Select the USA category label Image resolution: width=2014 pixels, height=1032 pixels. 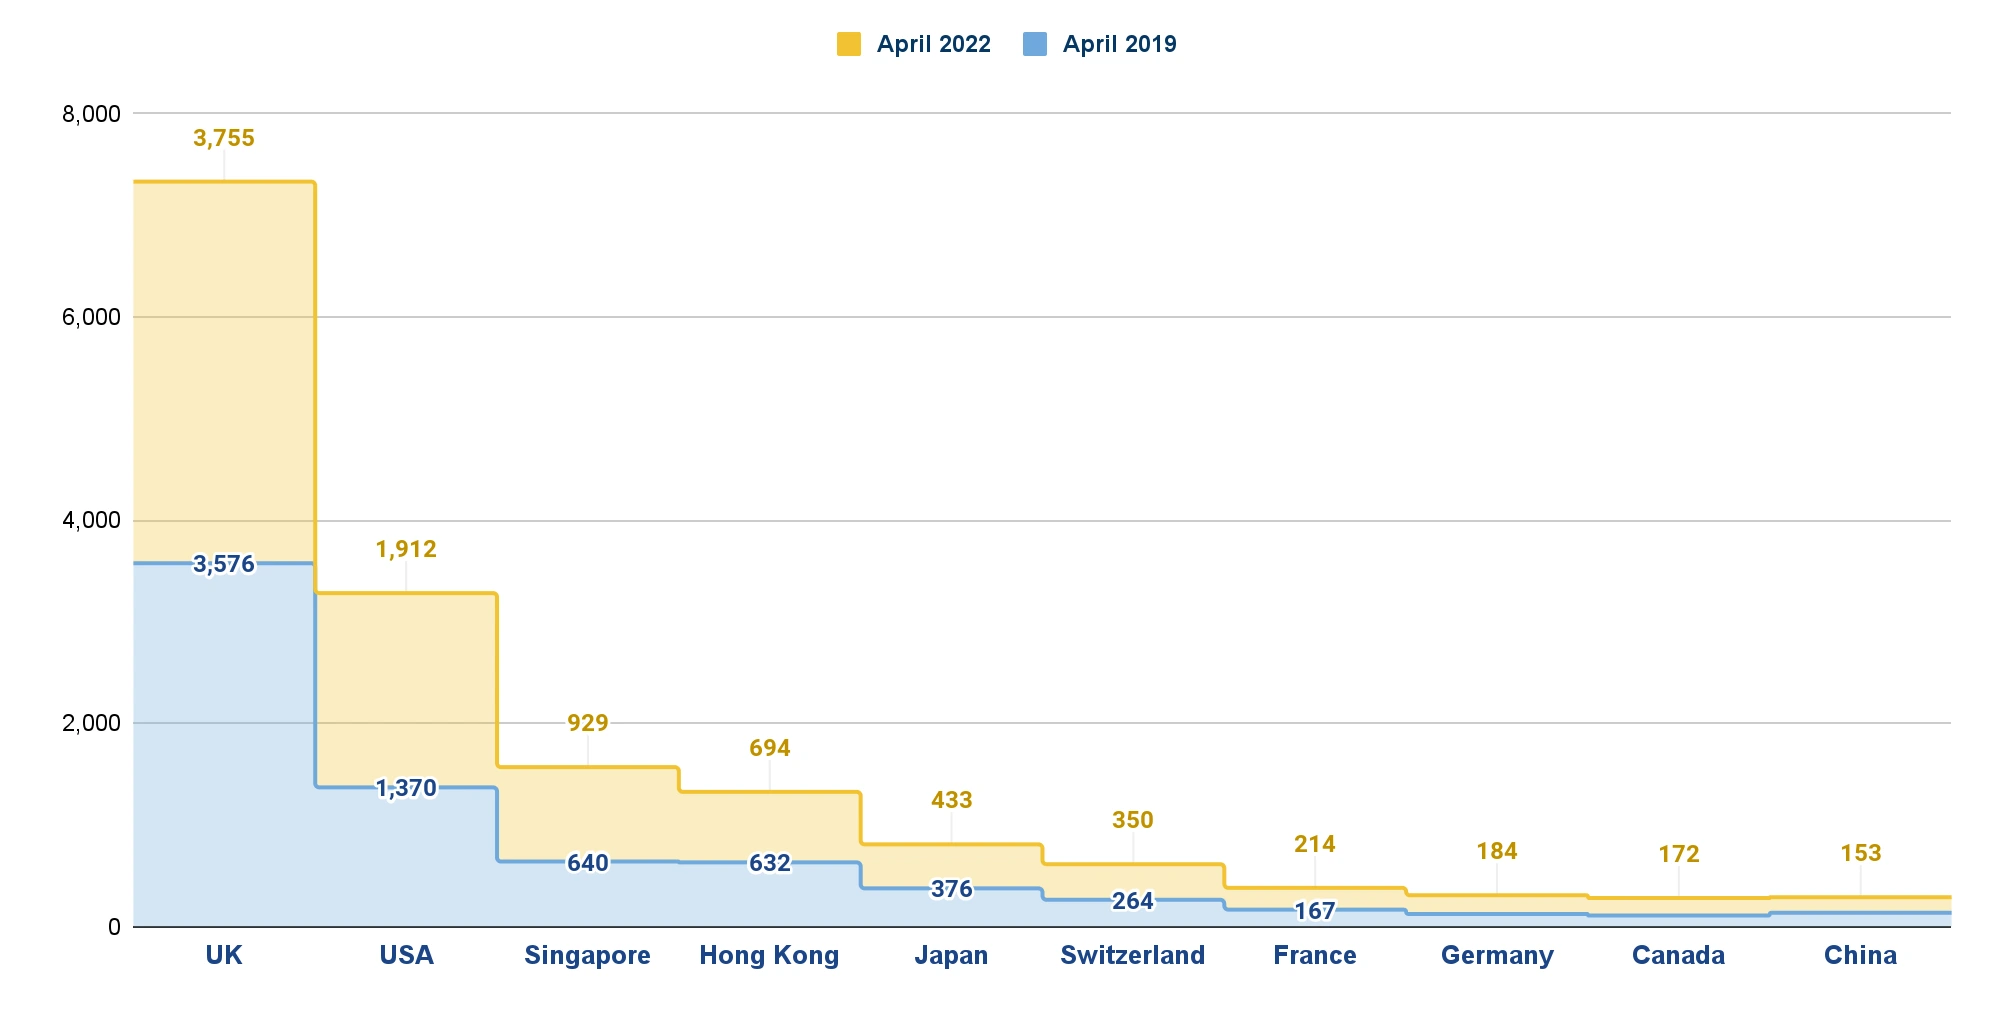coord(406,955)
